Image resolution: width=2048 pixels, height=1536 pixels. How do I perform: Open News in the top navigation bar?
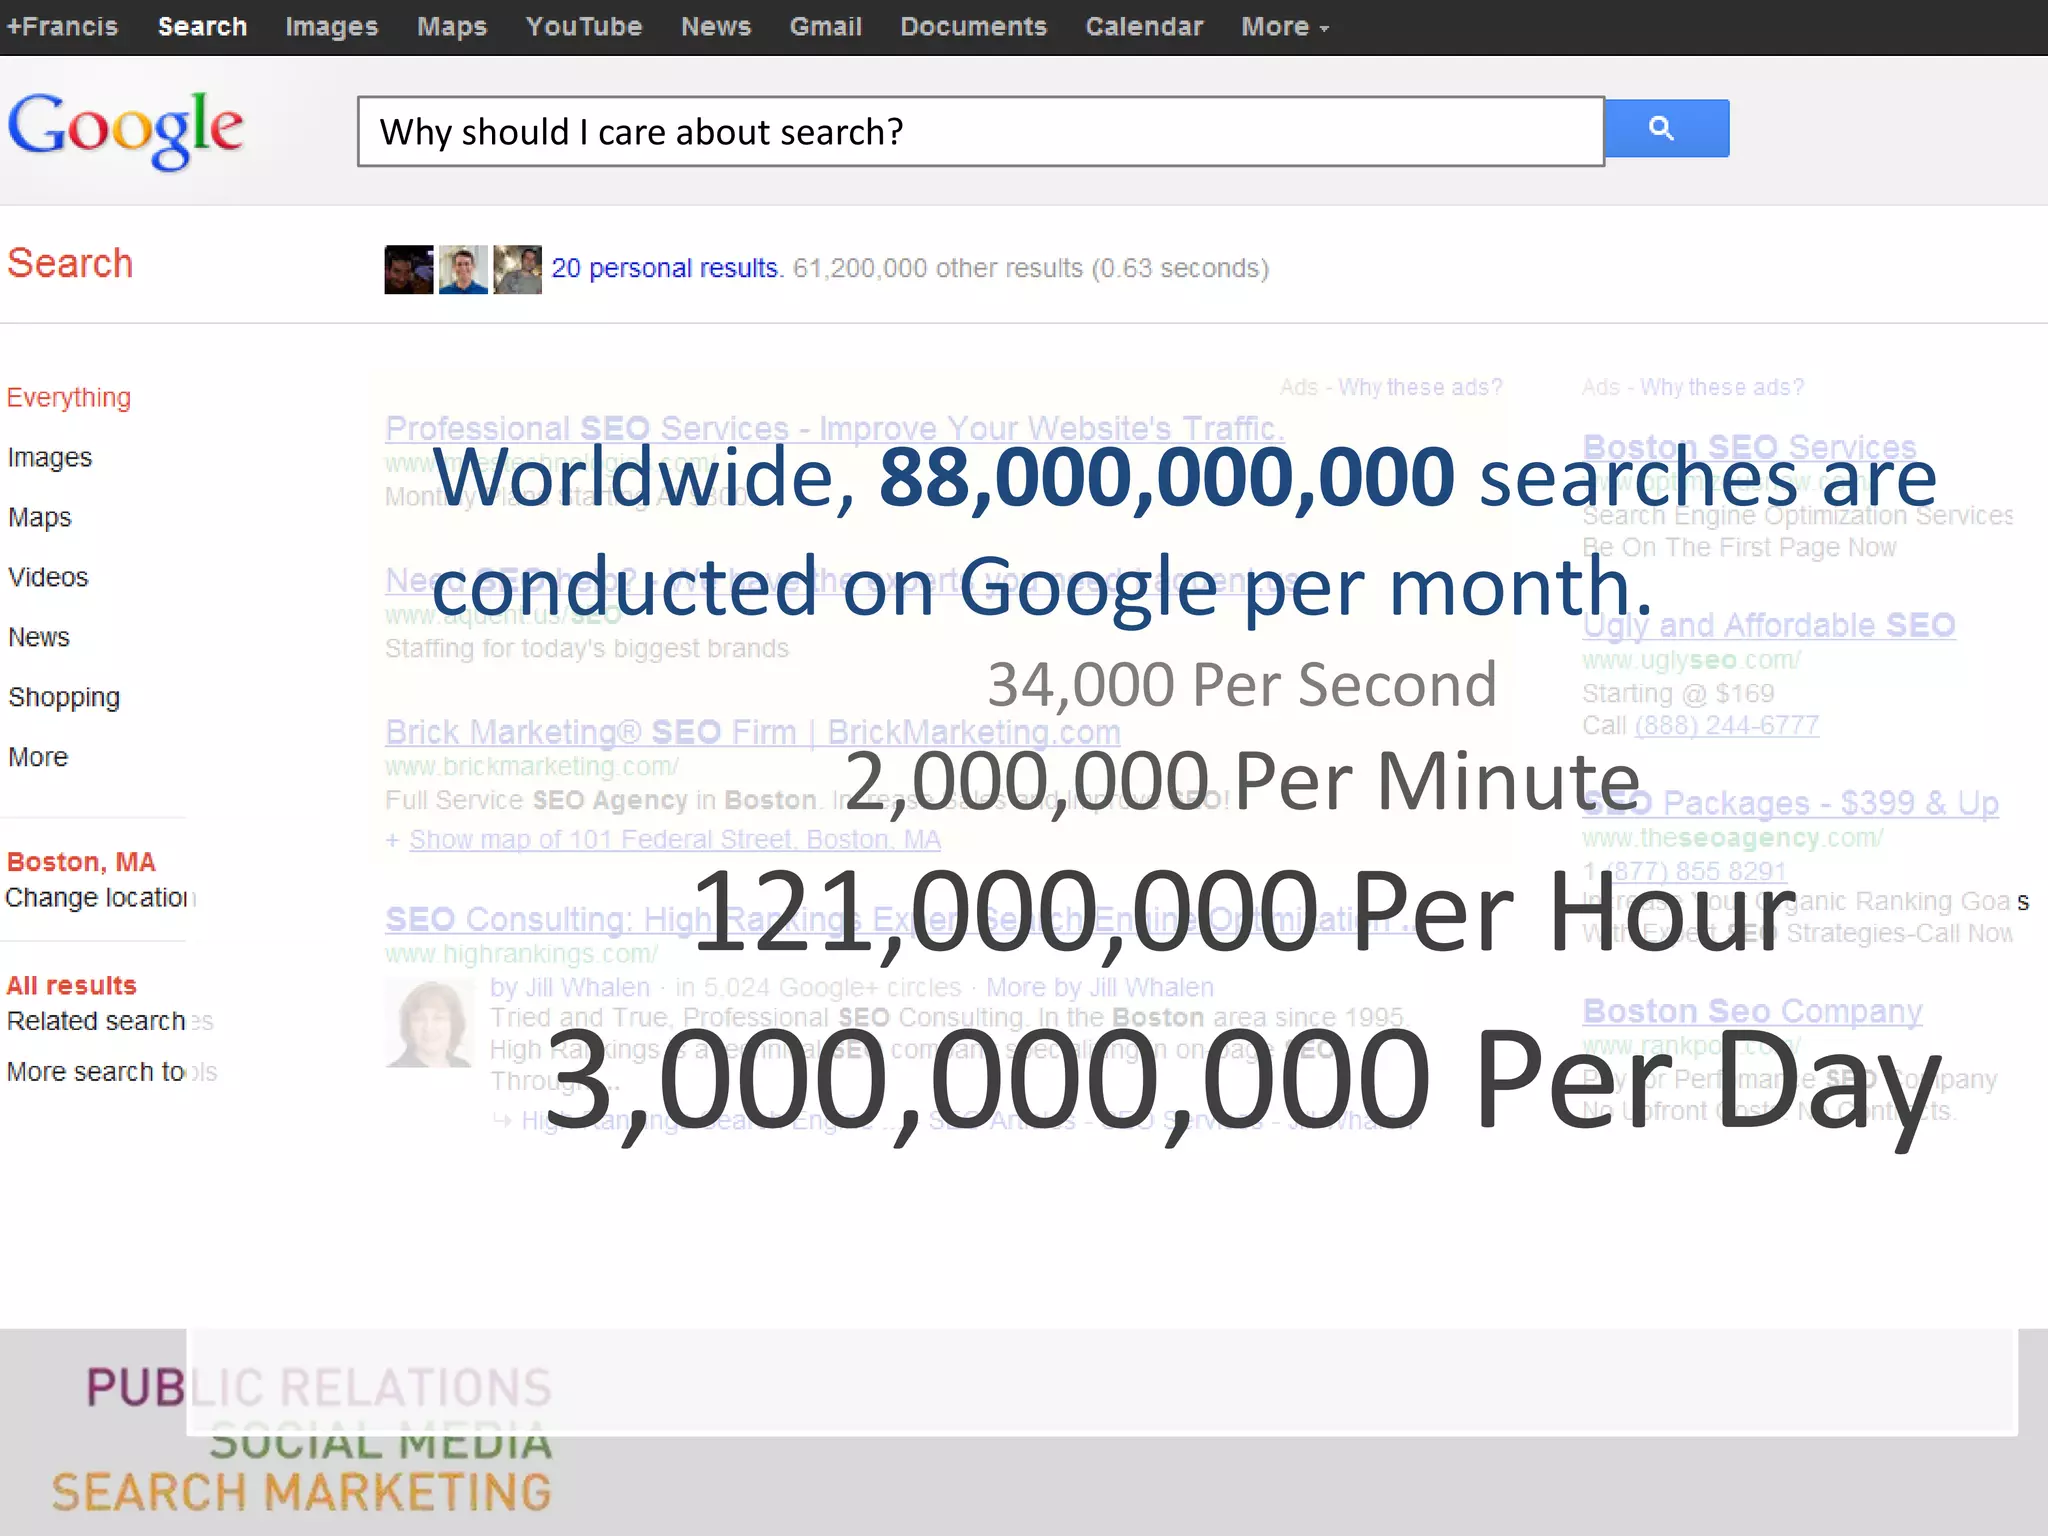[x=716, y=27]
